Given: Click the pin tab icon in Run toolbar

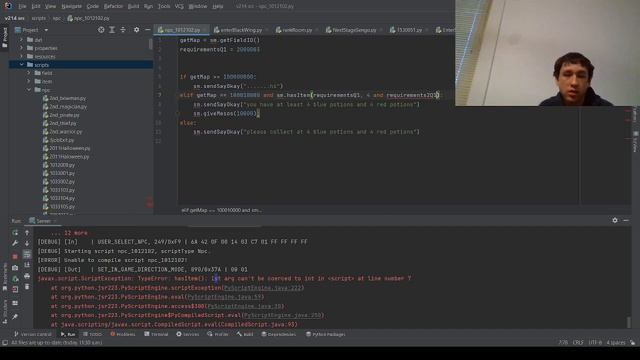Looking at the screenshot, I should tap(15, 316).
